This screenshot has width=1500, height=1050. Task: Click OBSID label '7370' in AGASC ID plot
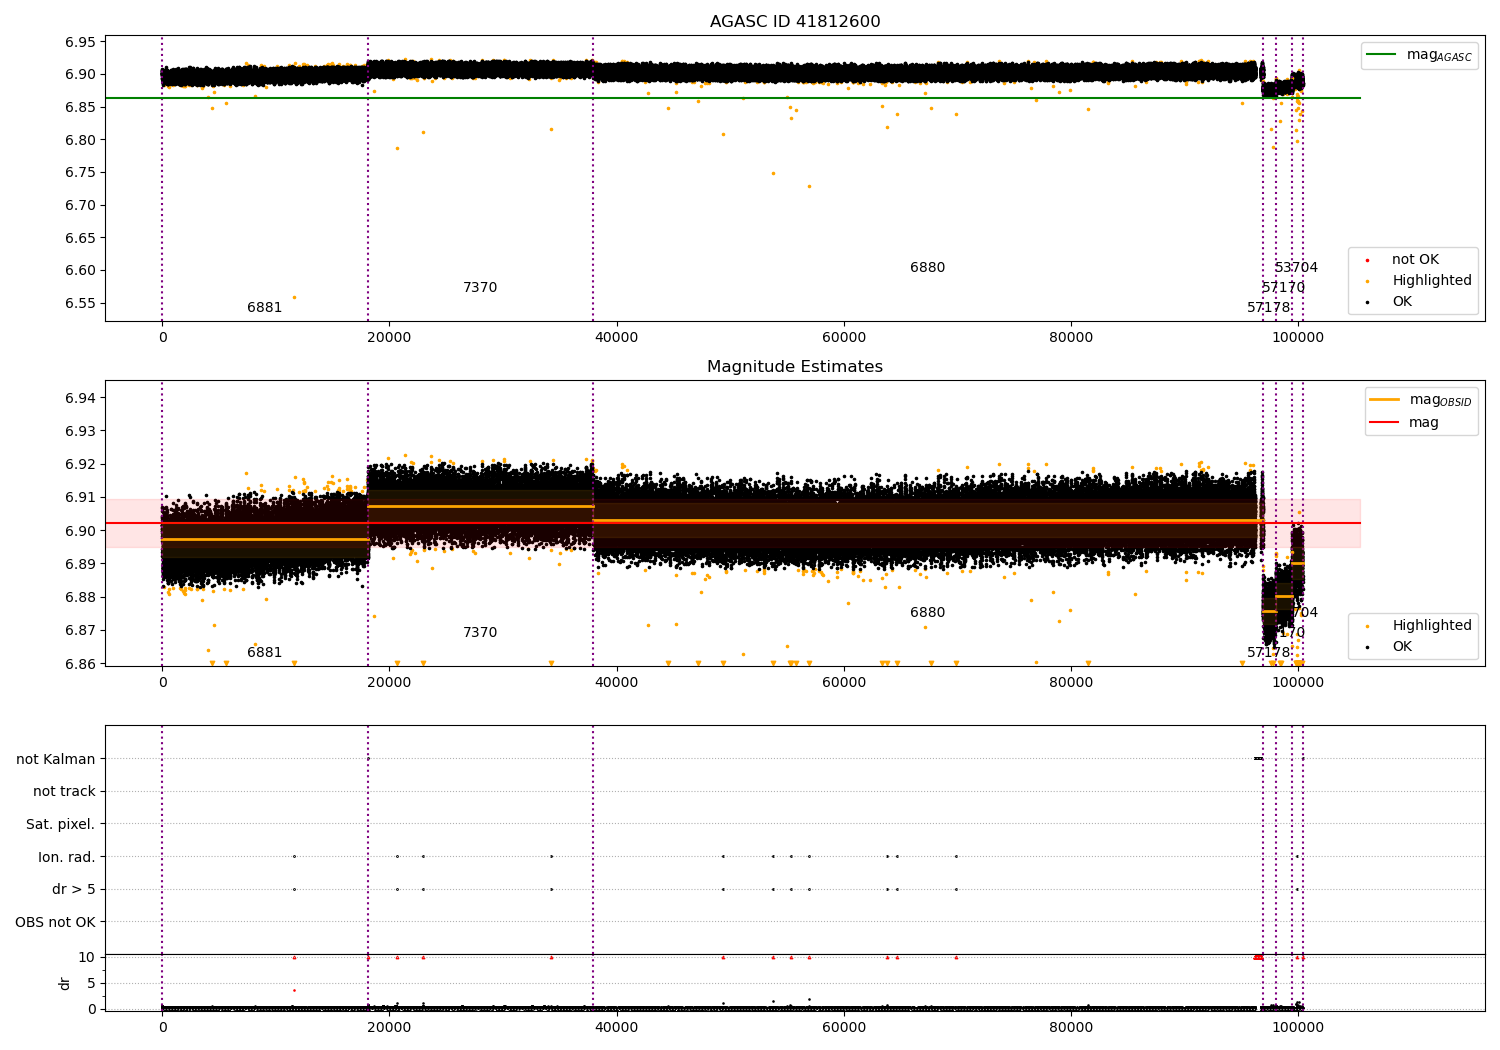pos(480,288)
